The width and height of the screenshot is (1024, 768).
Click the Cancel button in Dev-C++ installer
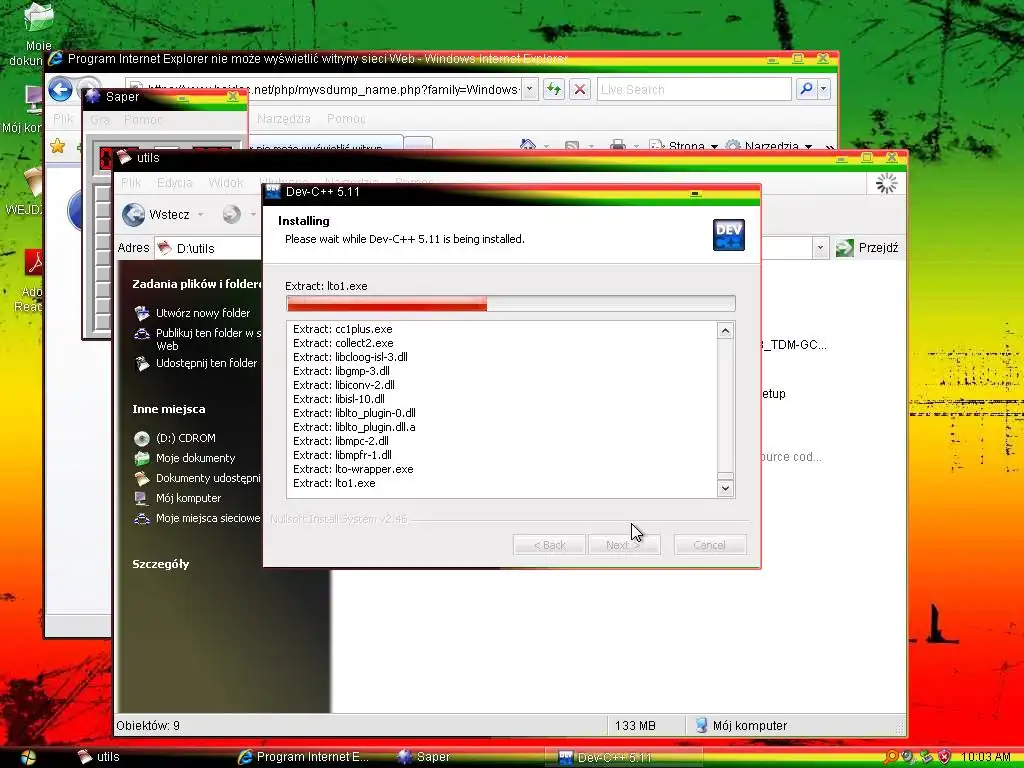[710, 545]
